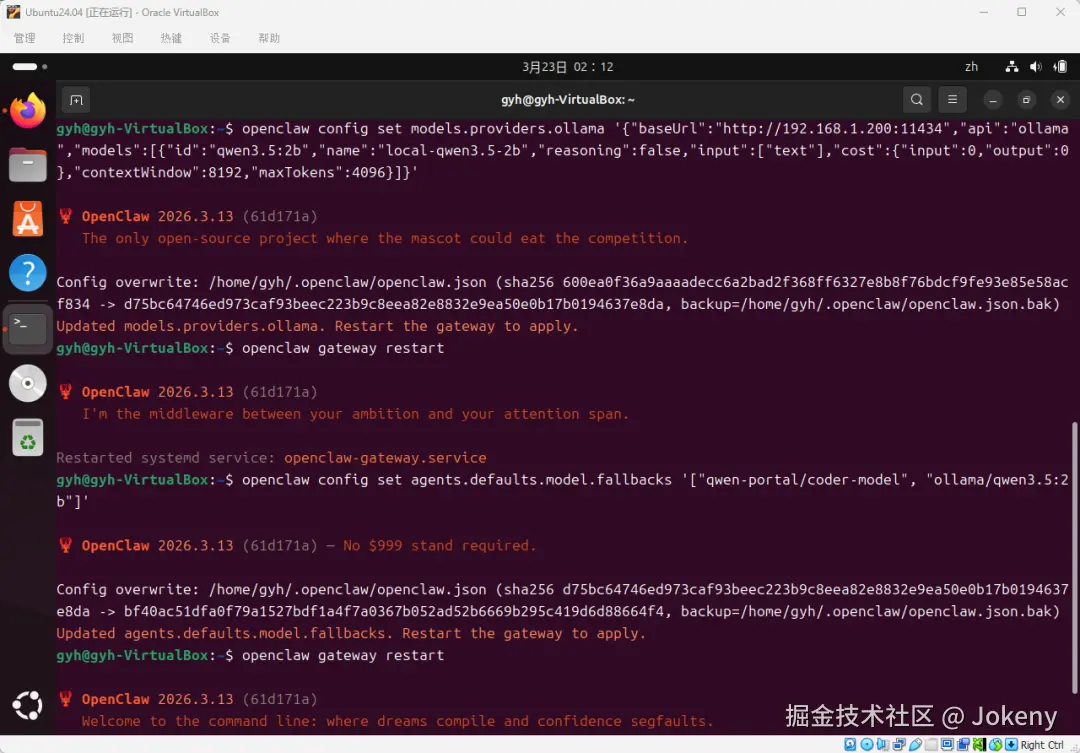Open the optical disc icon in dock
Image resolution: width=1080 pixels, height=753 pixels.
28,383
